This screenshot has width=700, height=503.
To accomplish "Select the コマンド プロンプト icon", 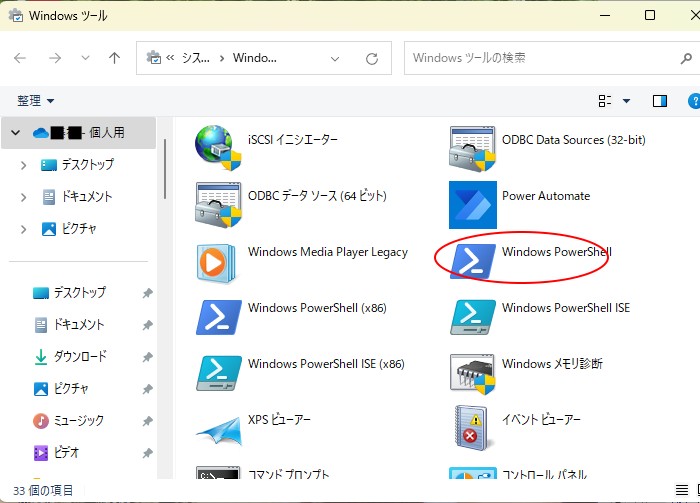I will pos(218,473).
